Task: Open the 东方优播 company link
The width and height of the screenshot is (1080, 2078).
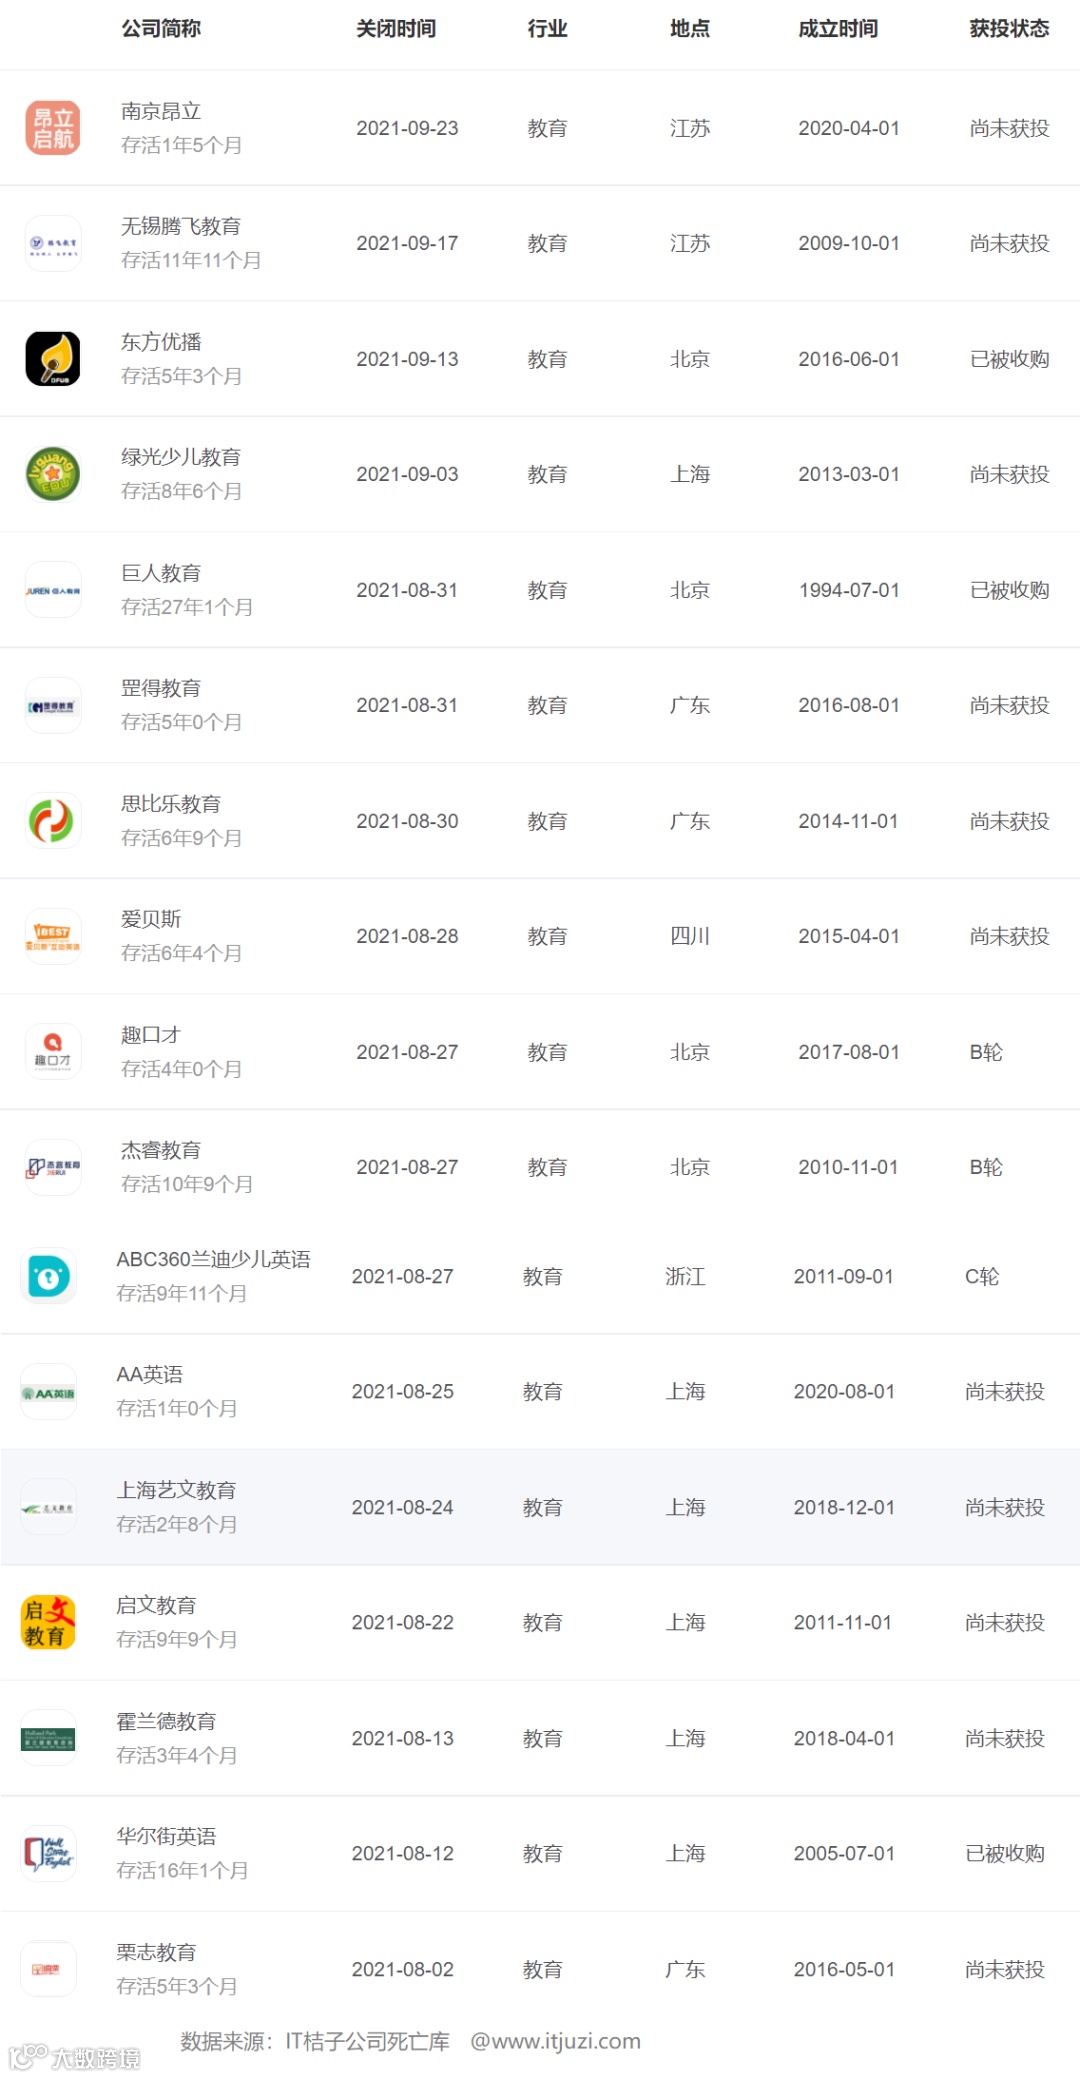Action: 161,342
